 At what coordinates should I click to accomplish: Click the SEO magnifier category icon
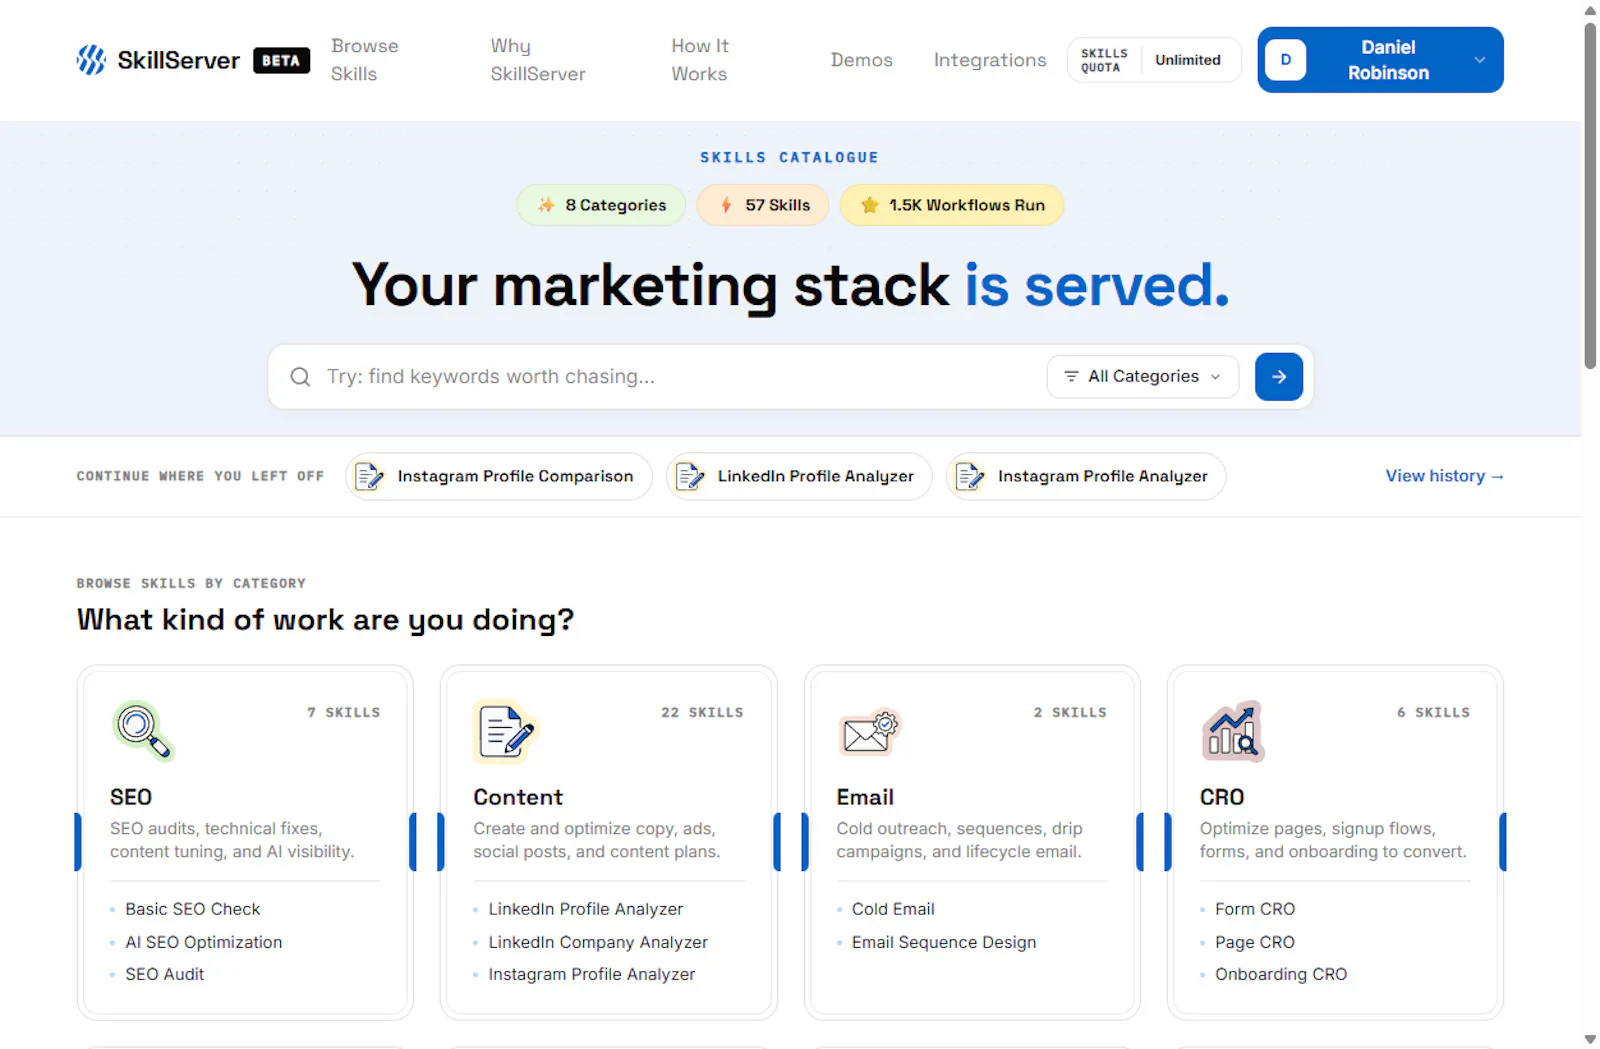[x=143, y=731]
